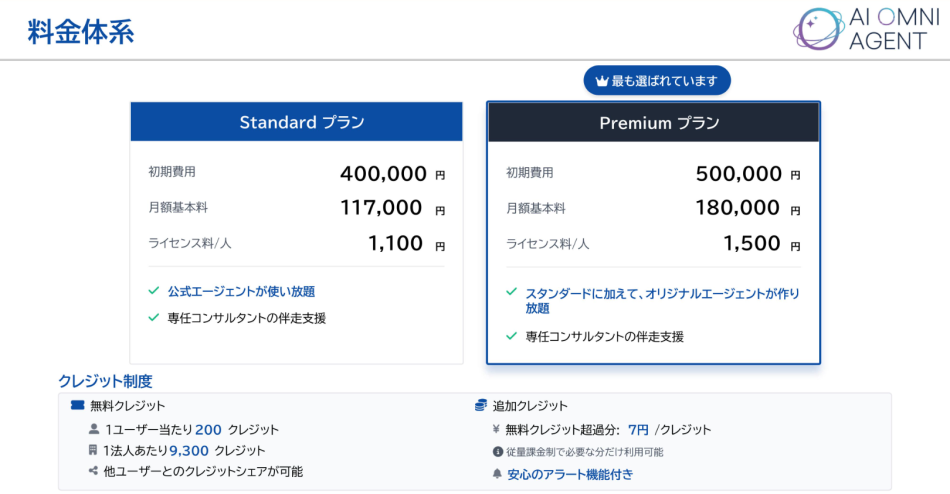Click the bell icon beside 安心のアラート機能付き

click(497, 473)
